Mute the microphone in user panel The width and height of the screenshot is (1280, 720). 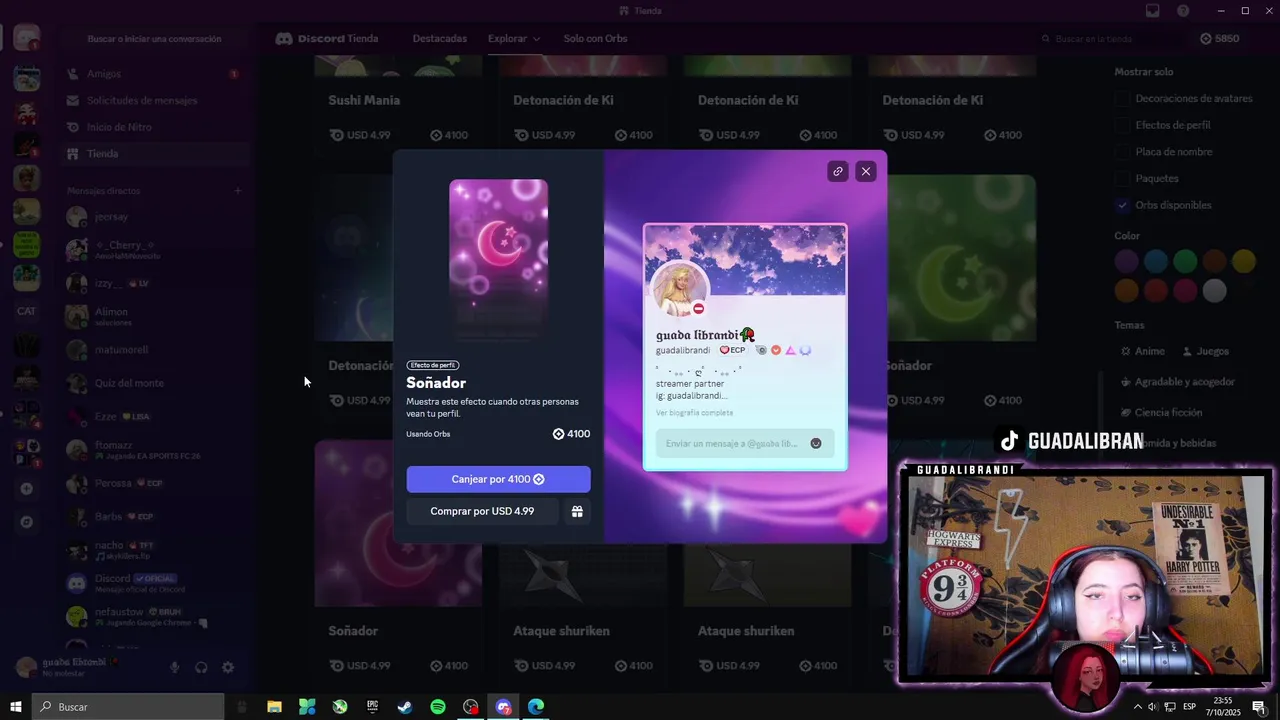175,668
